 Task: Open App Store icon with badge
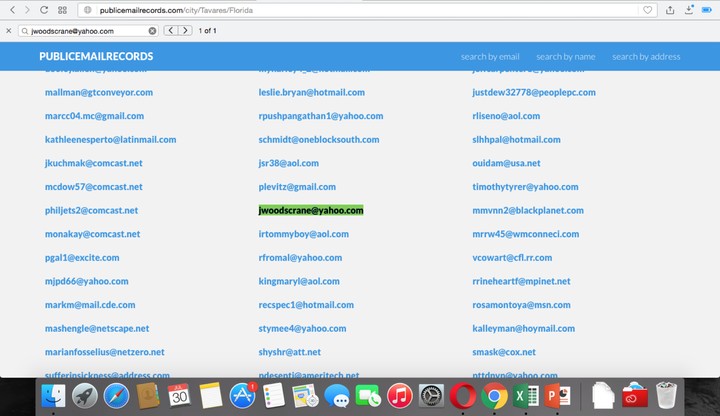point(242,395)
